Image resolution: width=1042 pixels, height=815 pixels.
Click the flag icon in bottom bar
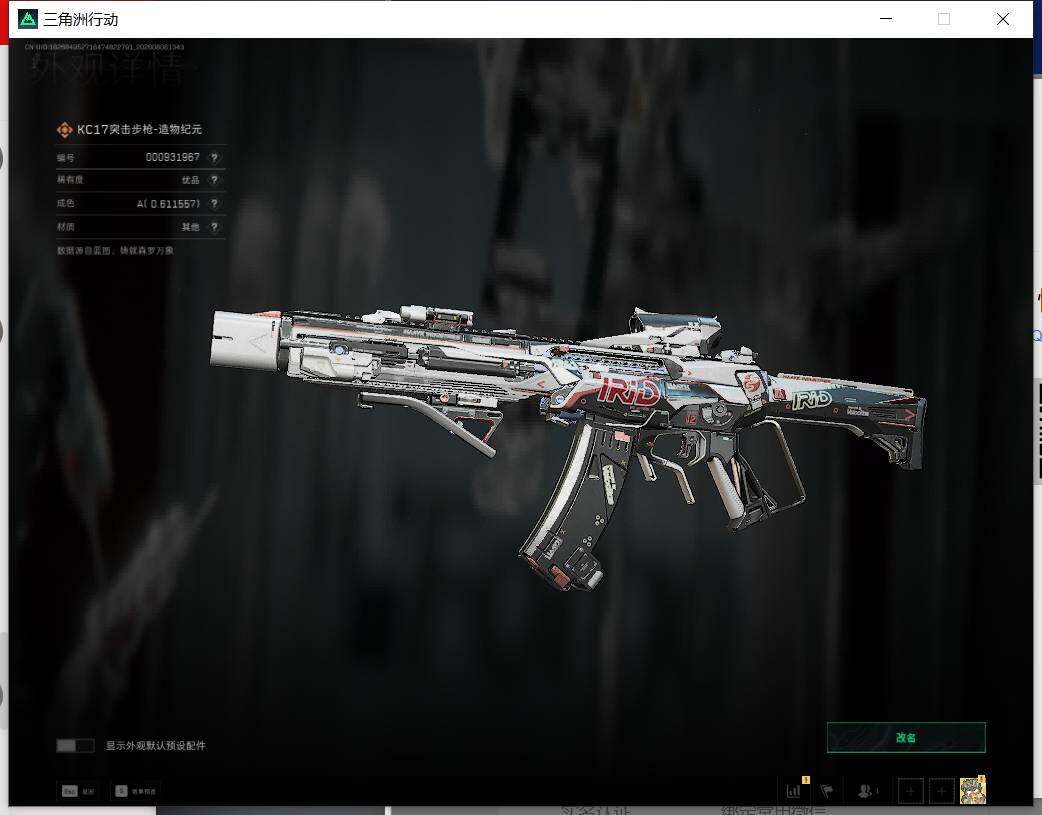(827, 791)
